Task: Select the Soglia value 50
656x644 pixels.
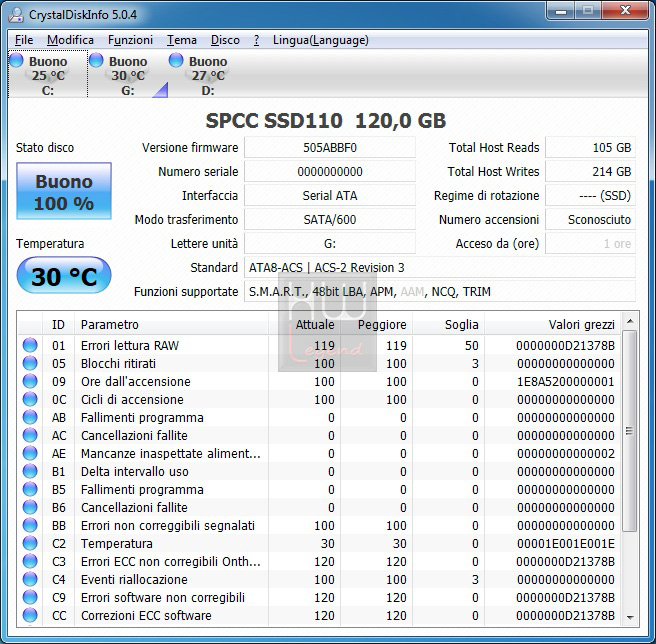Action: click(x=472, y=346)
